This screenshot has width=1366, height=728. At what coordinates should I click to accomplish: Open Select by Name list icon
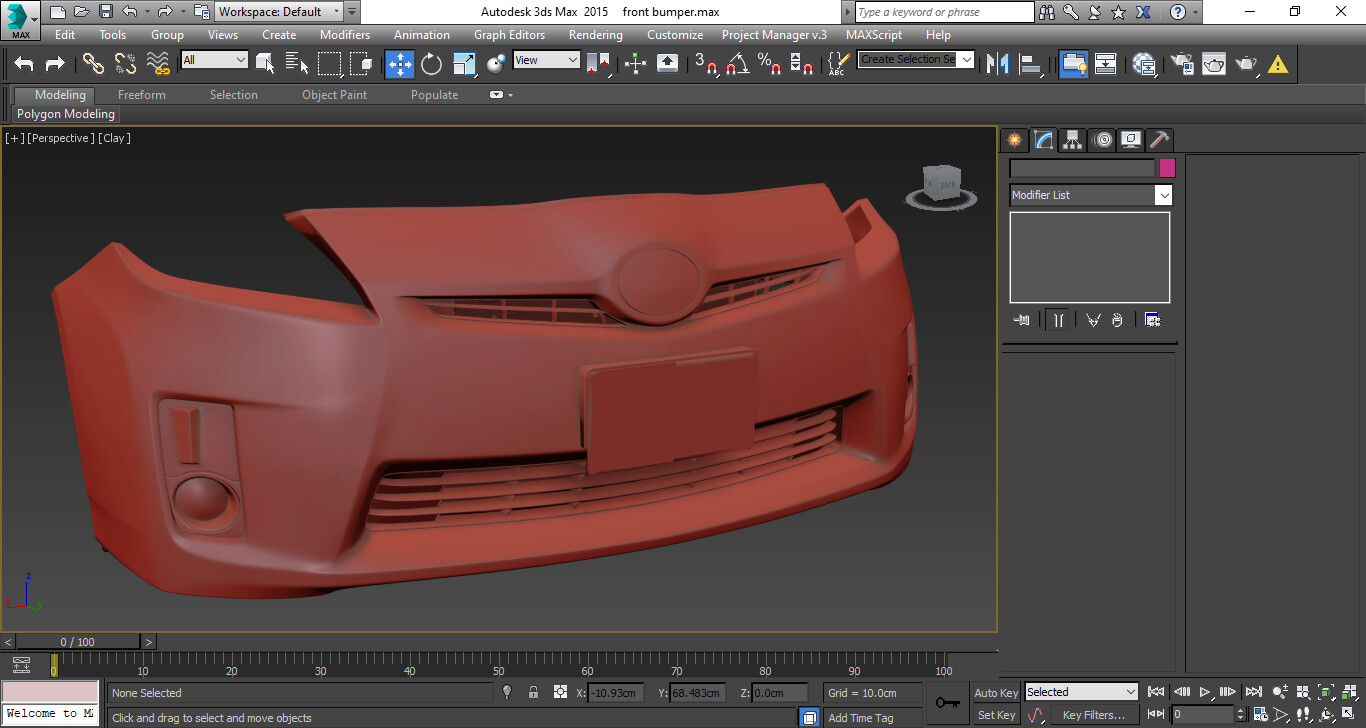[297, 64]
